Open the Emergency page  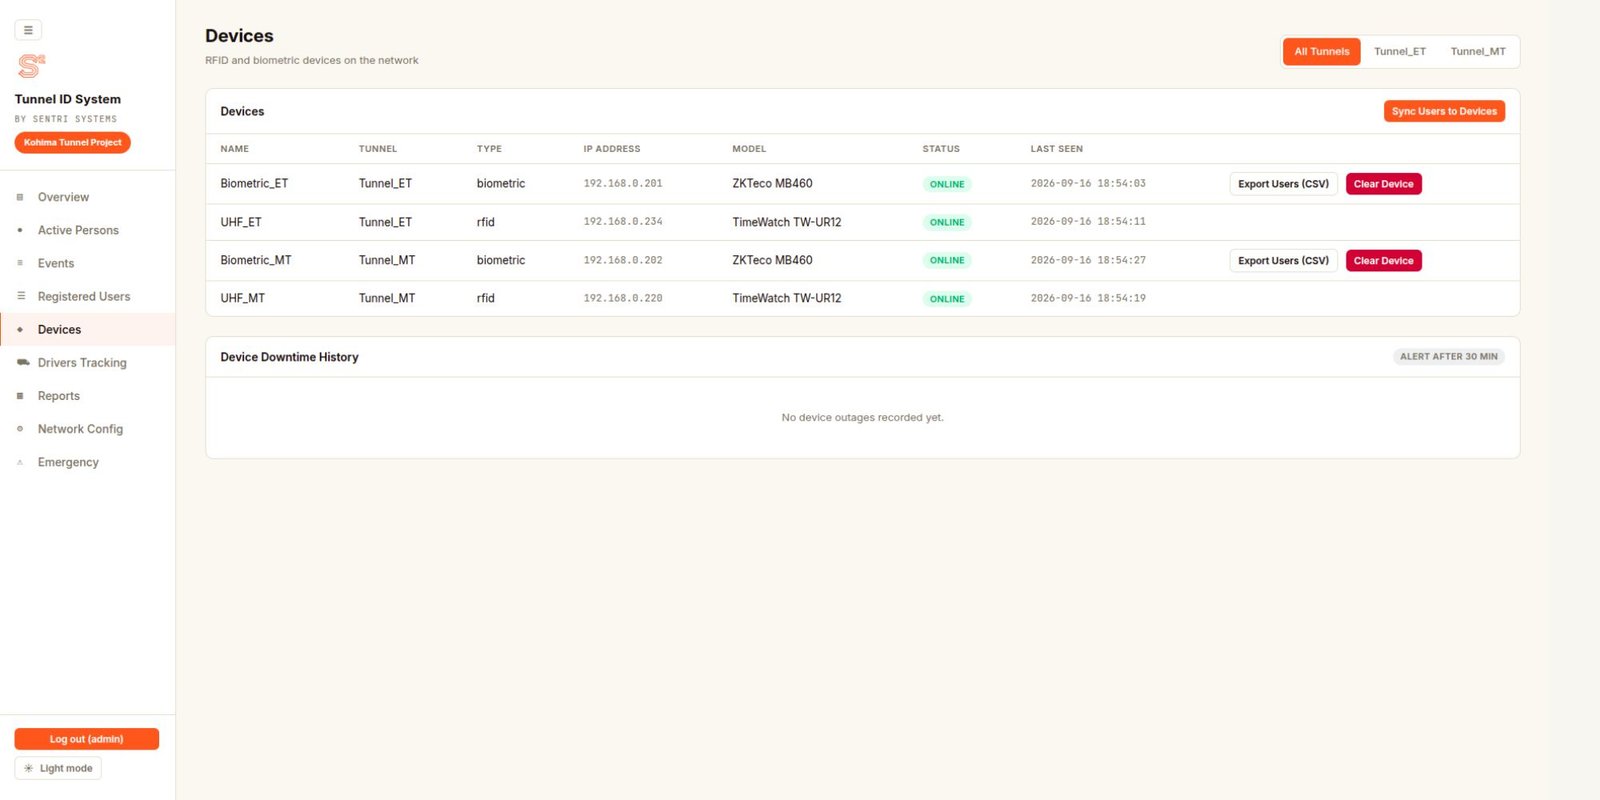tap(88, 462)
